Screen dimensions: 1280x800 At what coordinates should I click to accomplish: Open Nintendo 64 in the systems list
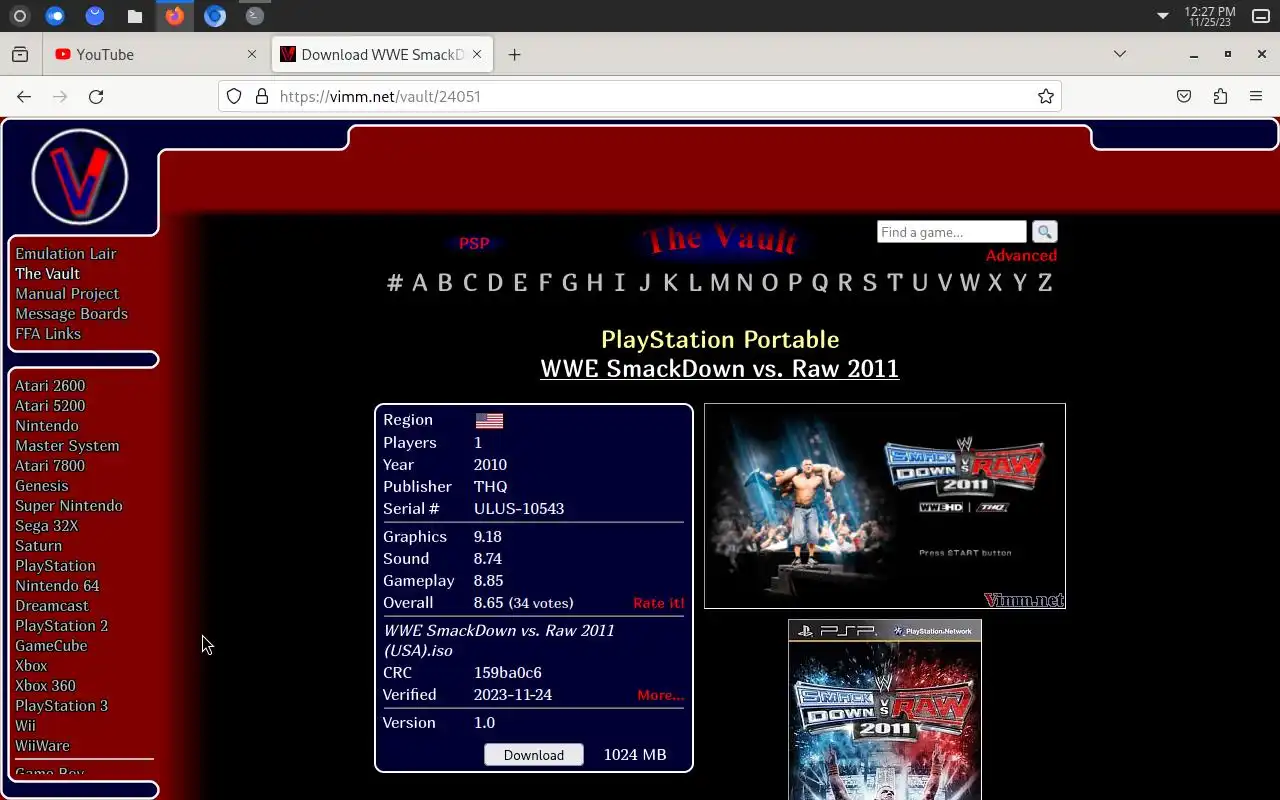57,586
